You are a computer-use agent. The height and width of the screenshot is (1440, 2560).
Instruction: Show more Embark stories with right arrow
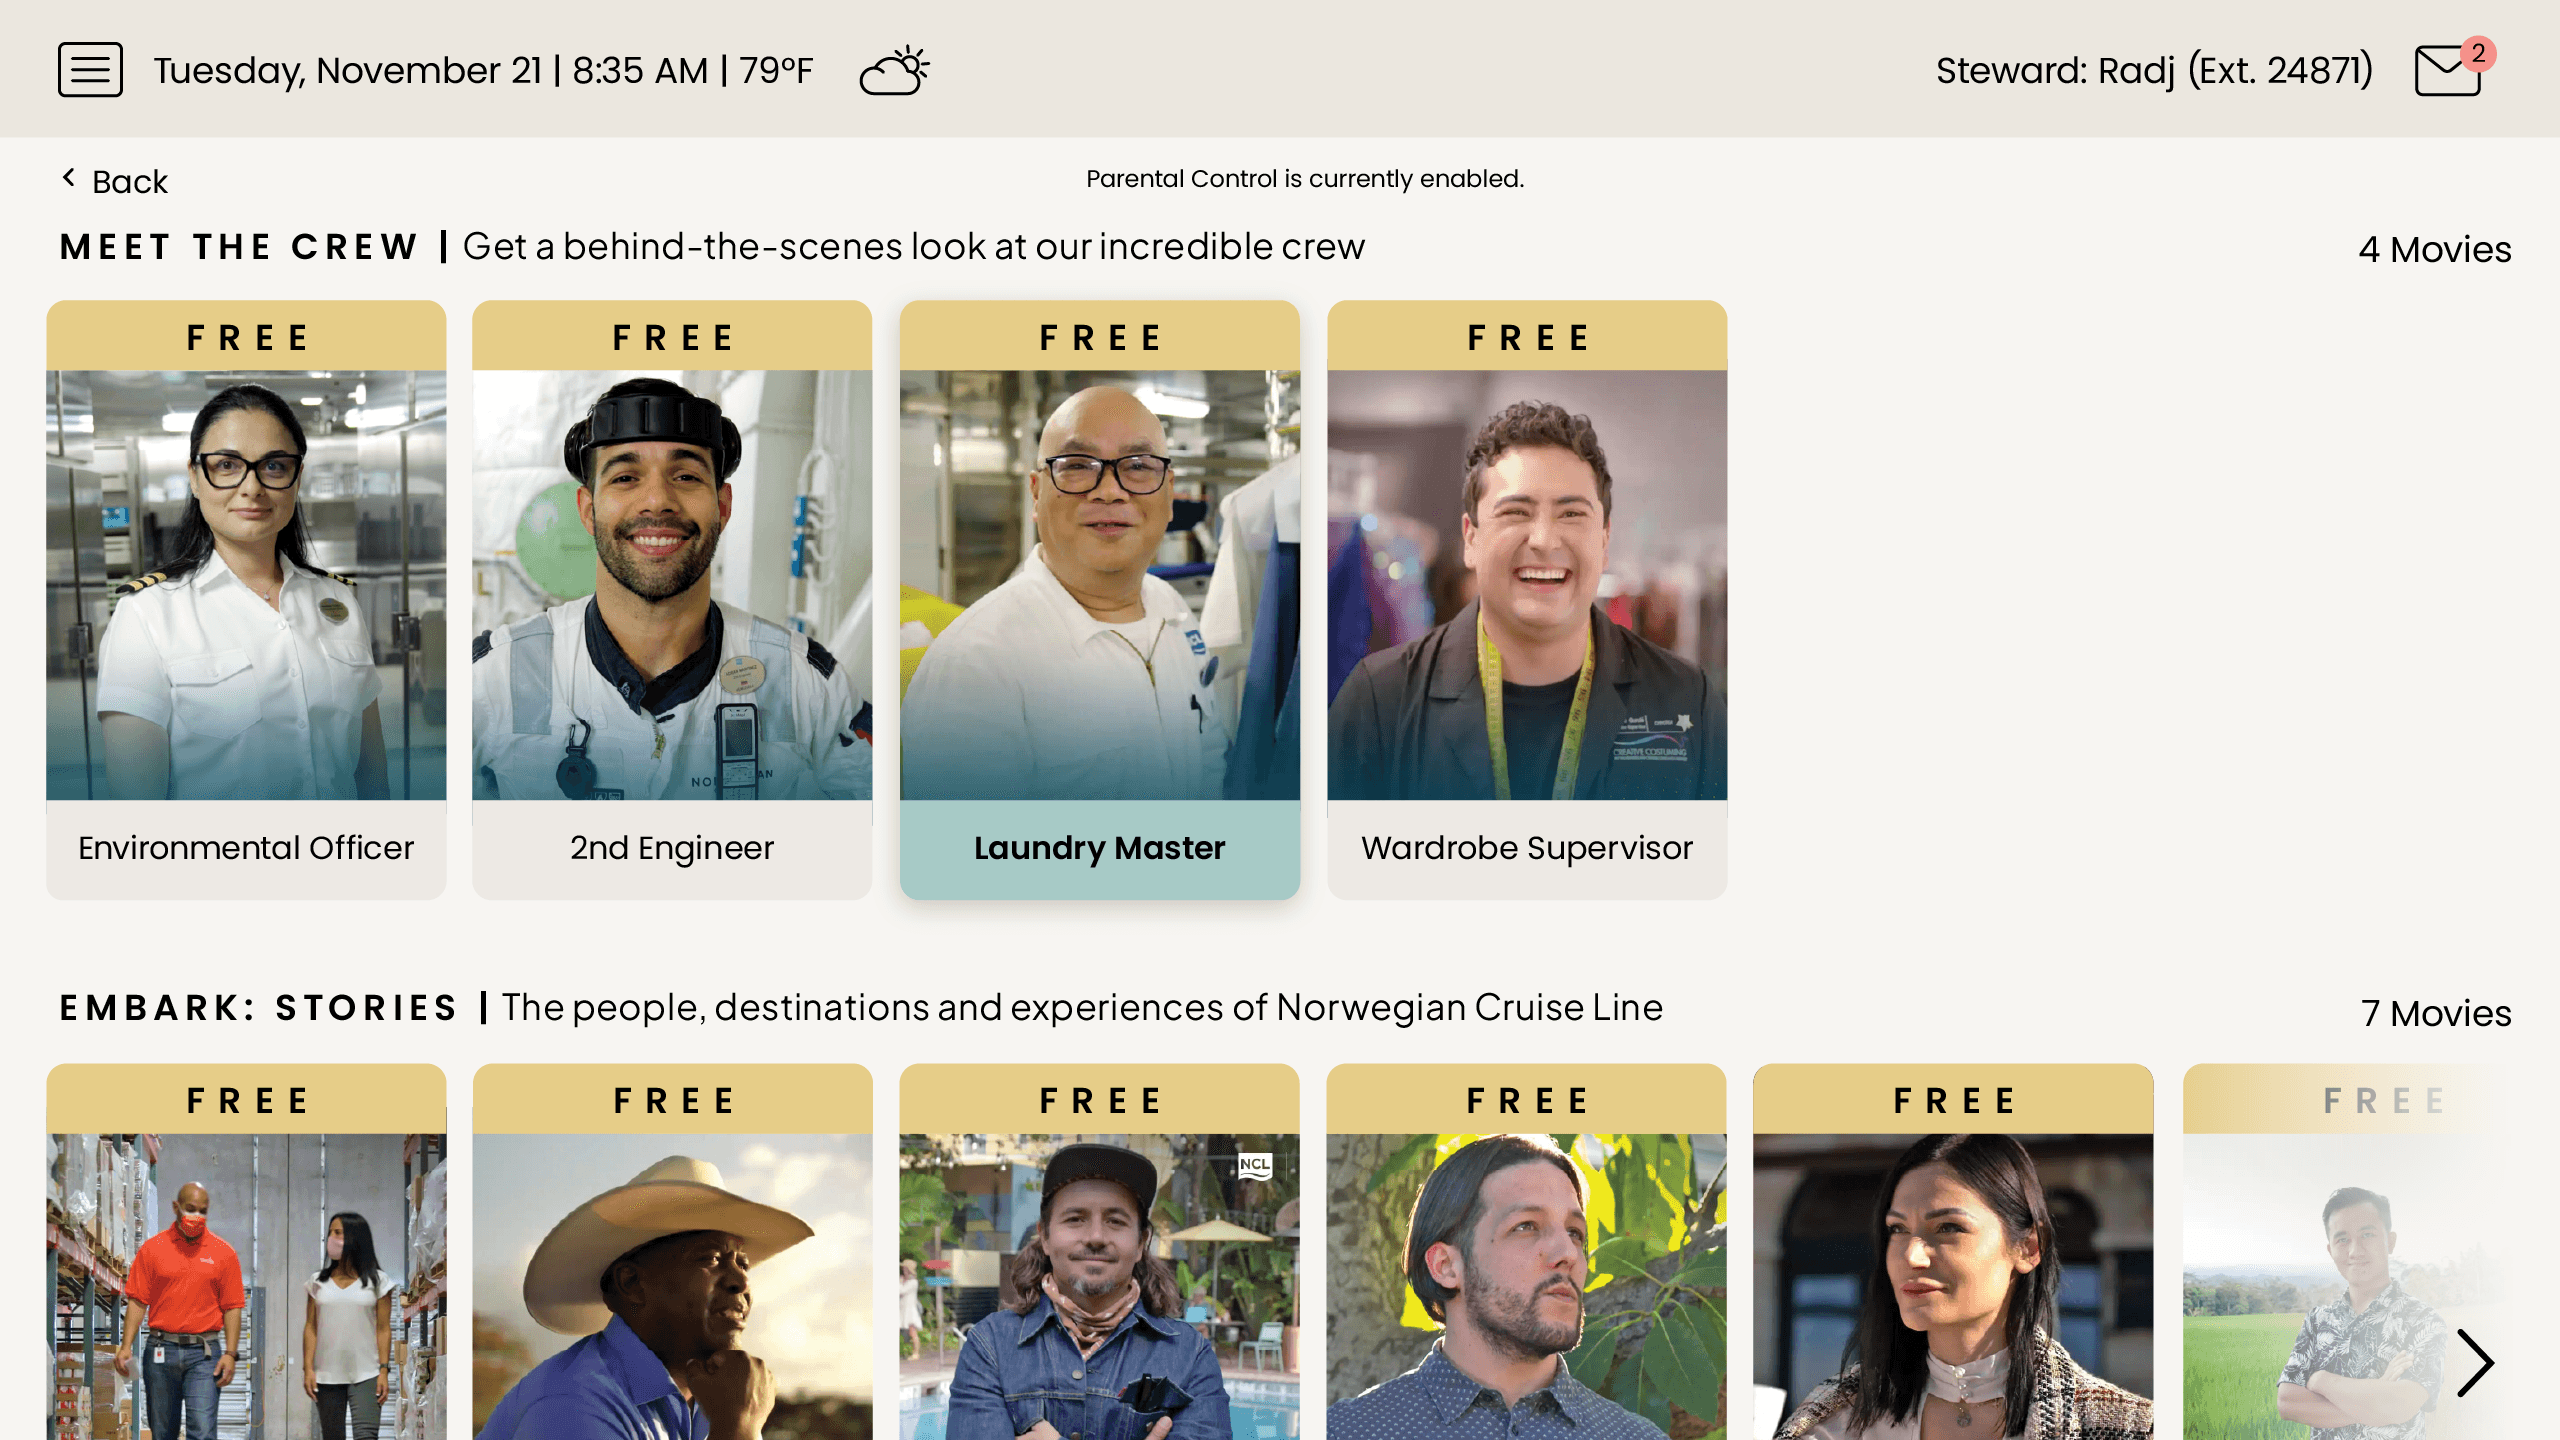pyautogui.click(x=2474, y=1362)
